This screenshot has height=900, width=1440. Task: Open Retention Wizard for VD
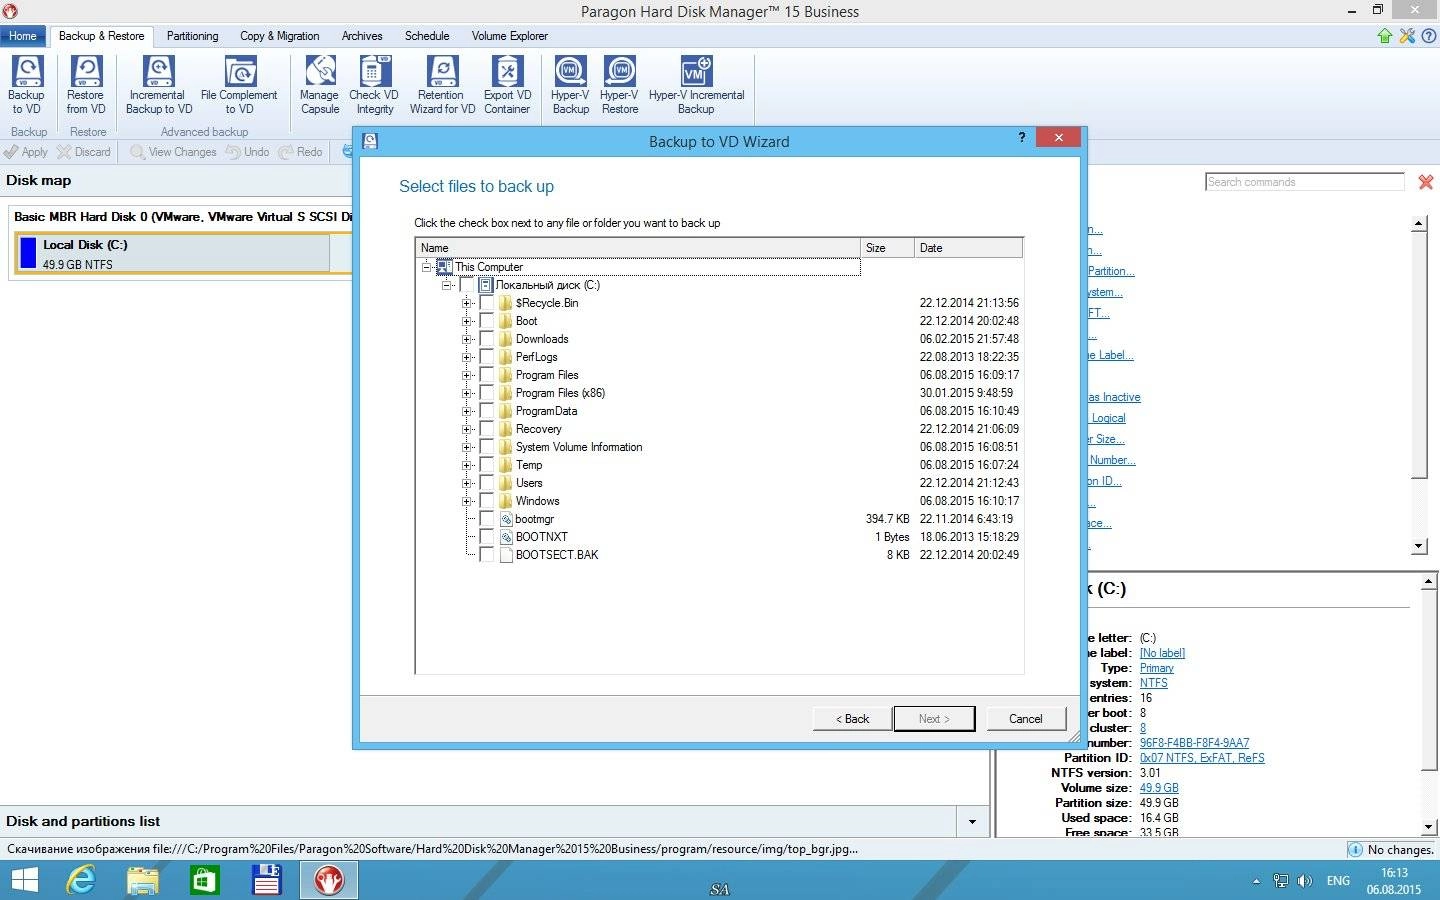point(442,85)
